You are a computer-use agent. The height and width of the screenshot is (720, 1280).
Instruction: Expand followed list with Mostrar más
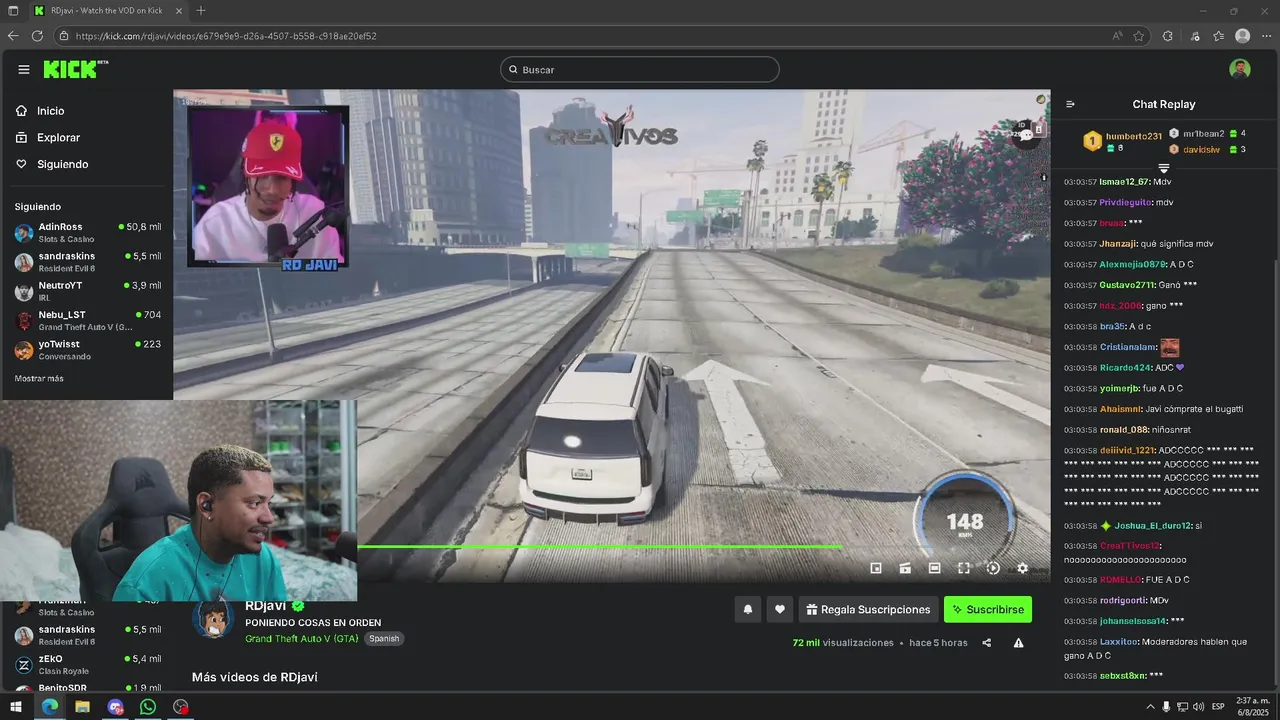coord(39,379)
